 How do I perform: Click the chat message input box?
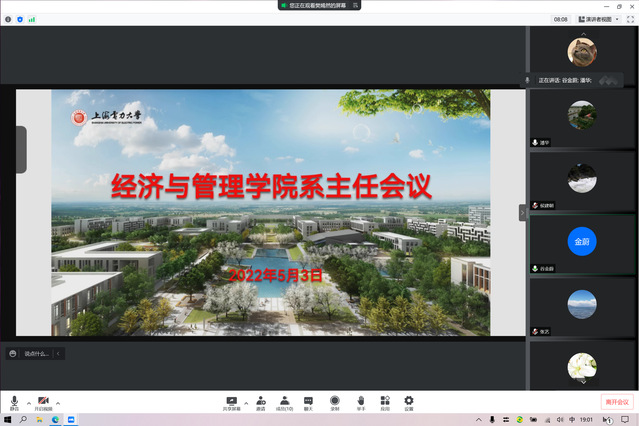[36, 353]
